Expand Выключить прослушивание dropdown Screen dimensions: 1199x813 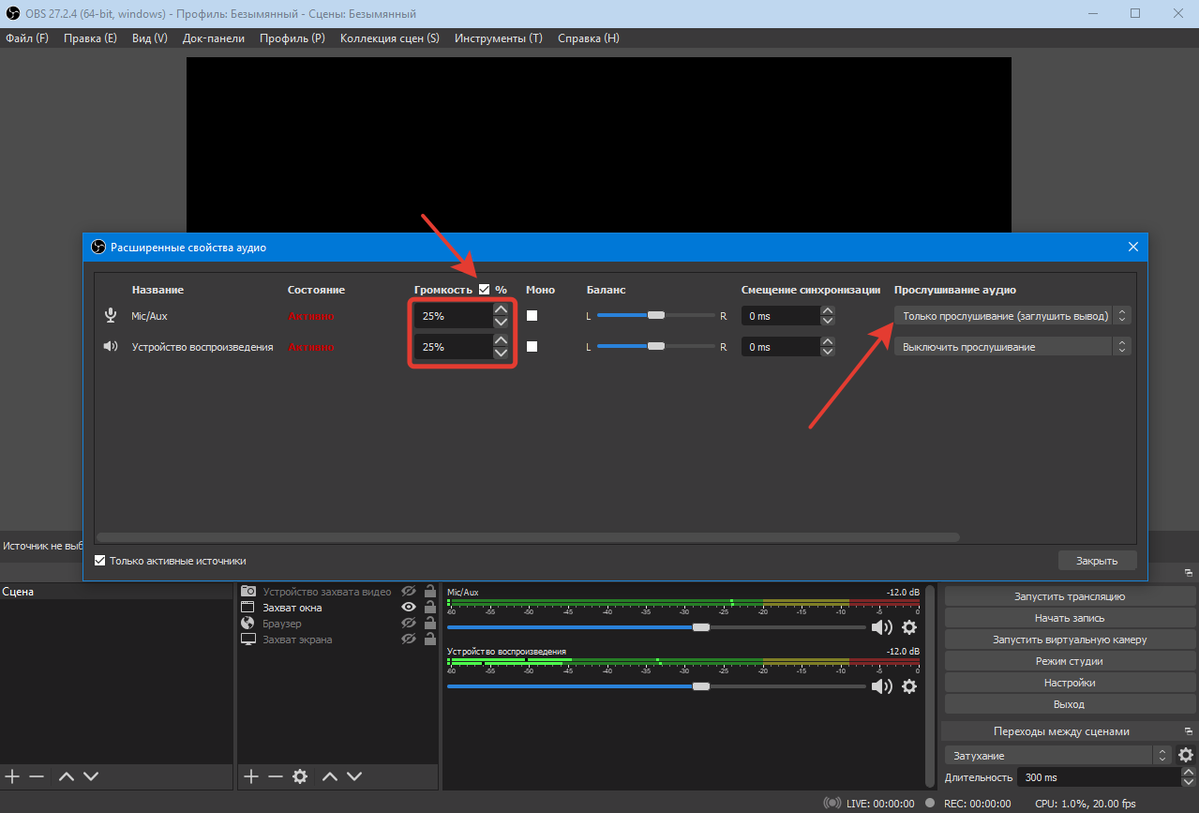click(x=1012, y=347)
